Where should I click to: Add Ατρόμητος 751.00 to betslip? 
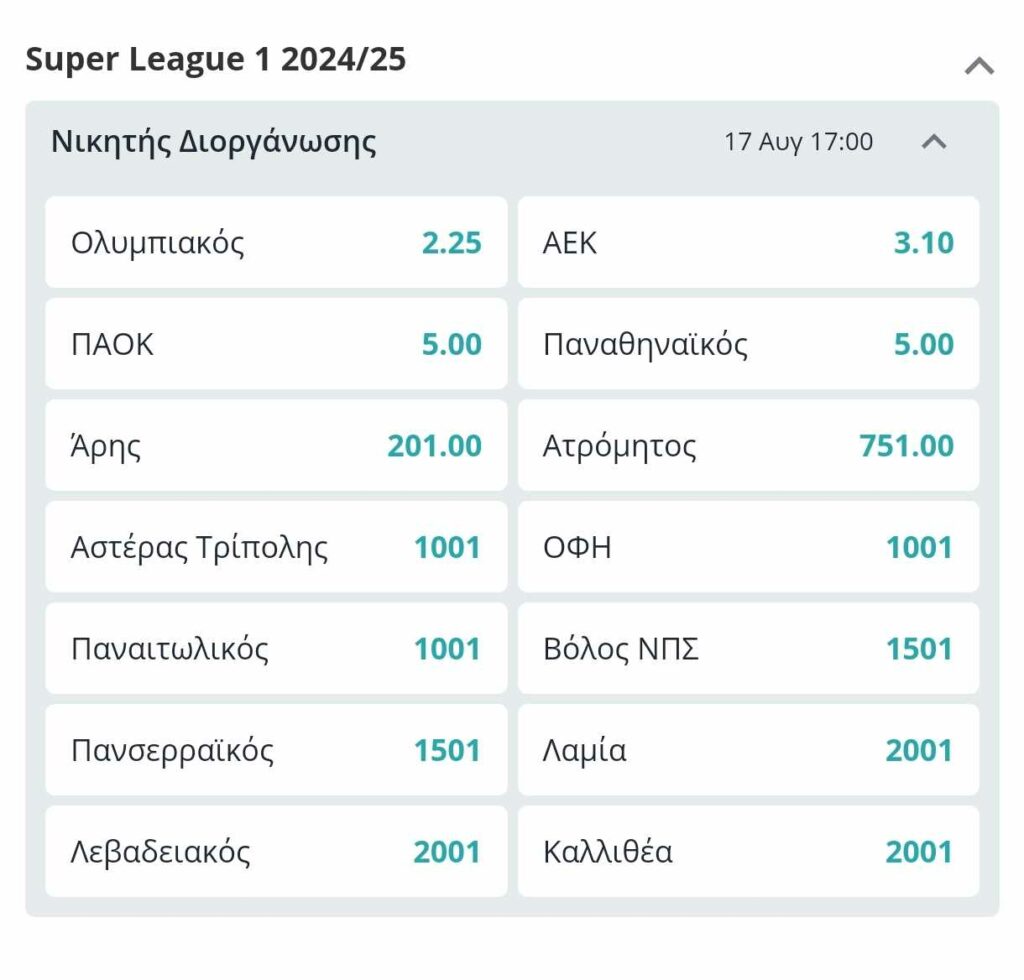[748, 446]
